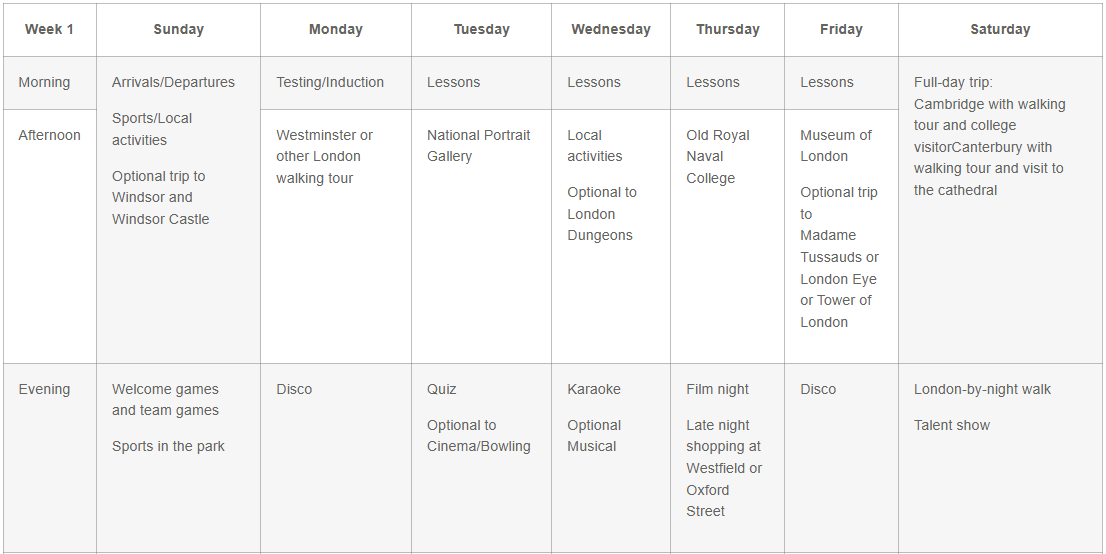Click Testing/Induction in Monday morning
Viewport: 1106px width, 554px height.
(330, 82)
